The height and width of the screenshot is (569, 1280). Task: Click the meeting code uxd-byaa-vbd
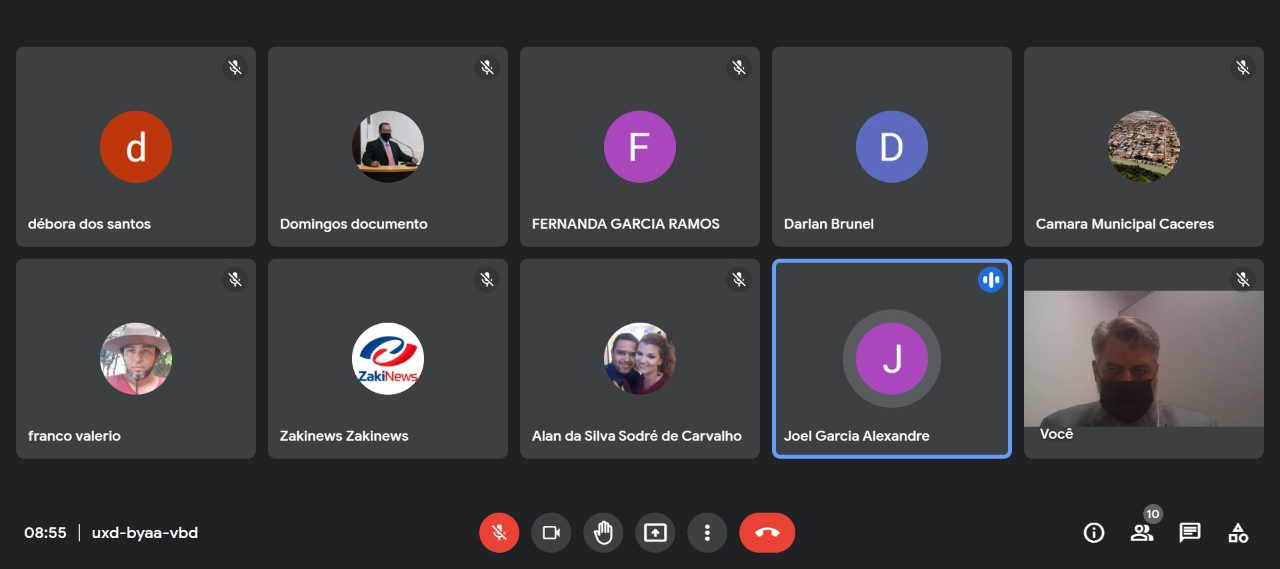pos(145,533)
